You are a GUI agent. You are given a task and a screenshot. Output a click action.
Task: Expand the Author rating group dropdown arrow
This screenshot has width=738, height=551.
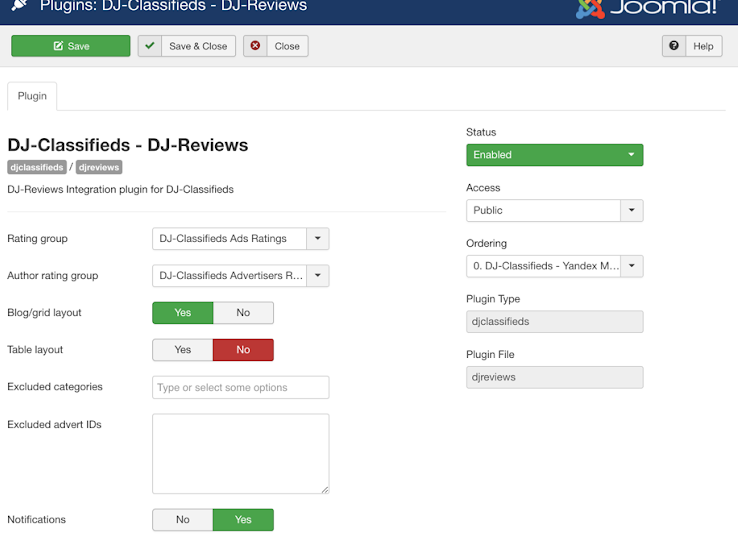click(x=318, y=276)
